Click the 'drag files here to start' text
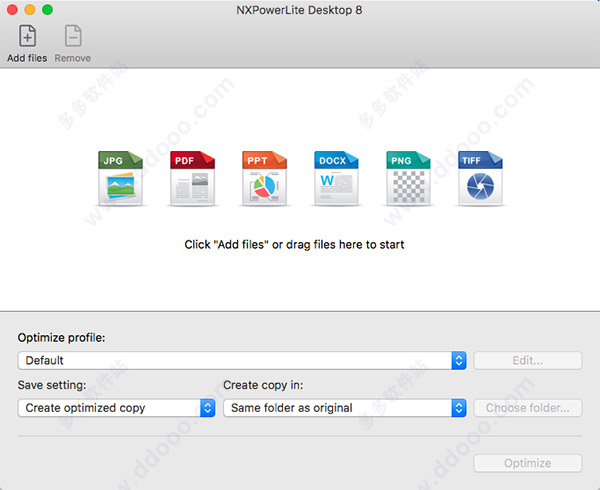Viewport: 600px width, 490px height. (345, 244)
